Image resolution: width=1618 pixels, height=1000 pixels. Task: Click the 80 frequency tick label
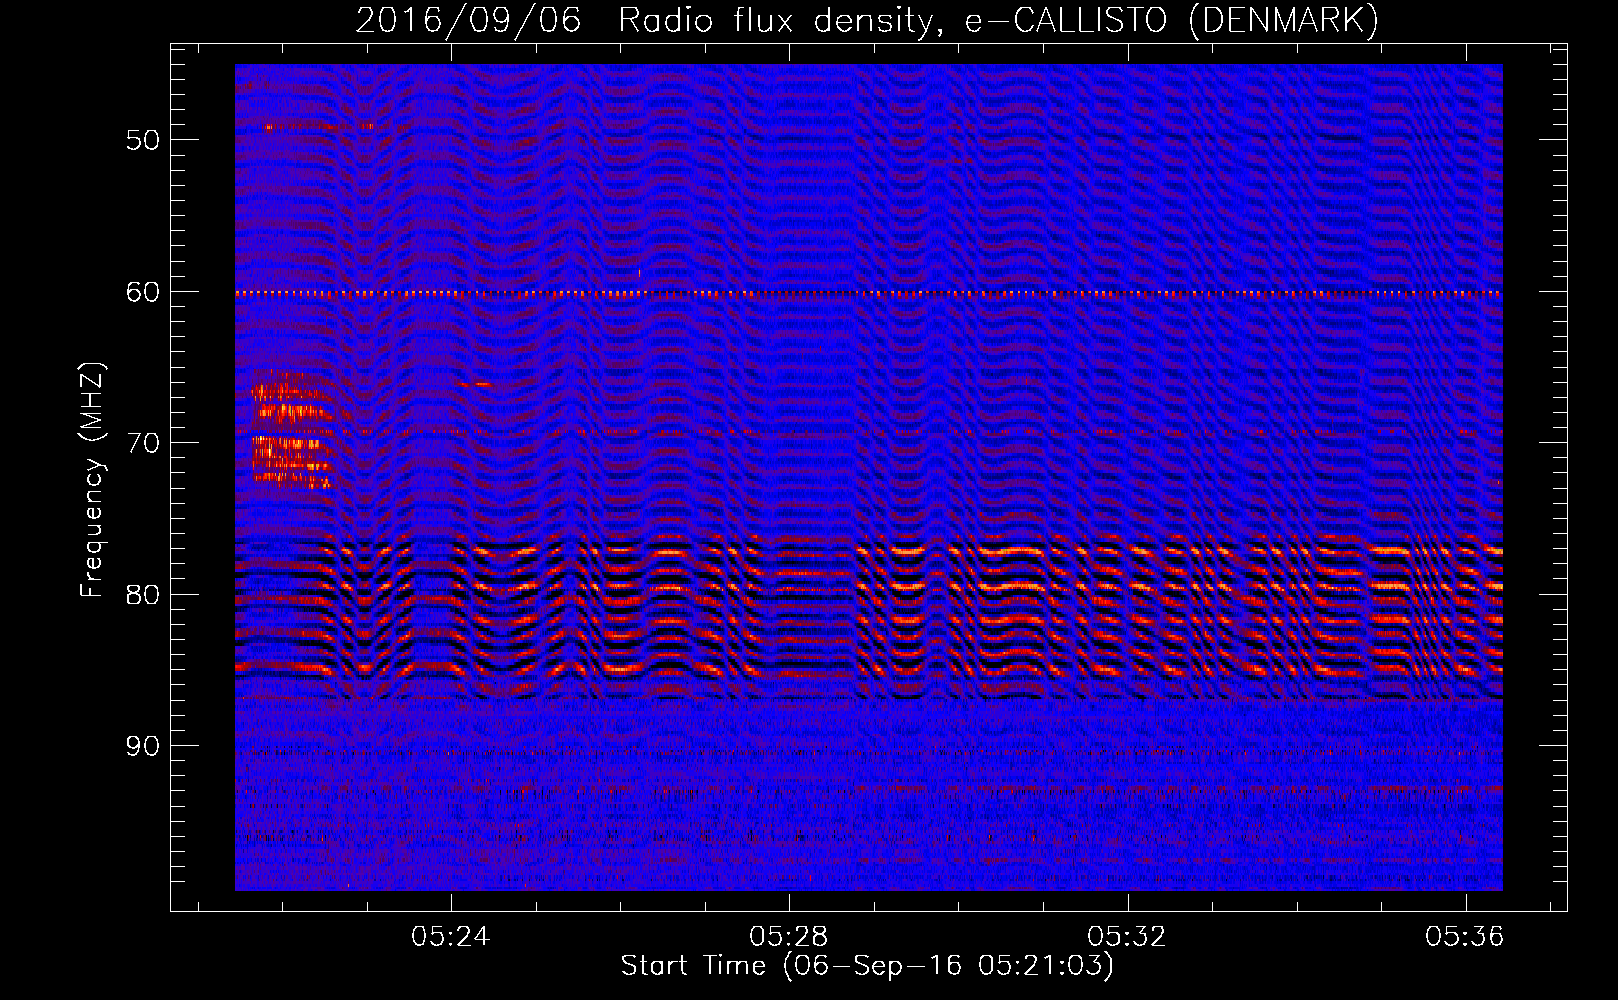tap(143, 595)
